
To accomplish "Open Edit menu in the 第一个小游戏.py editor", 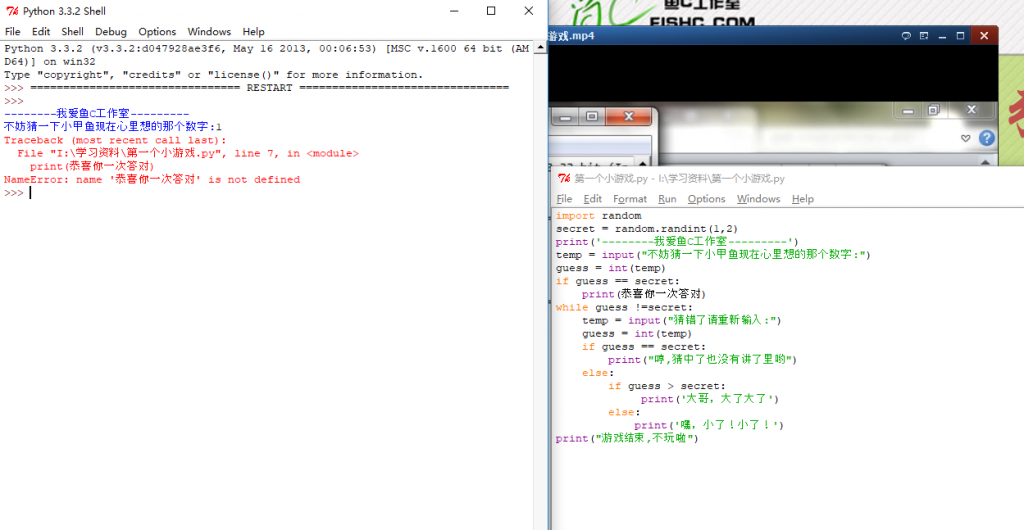I will tap(593, 199).
